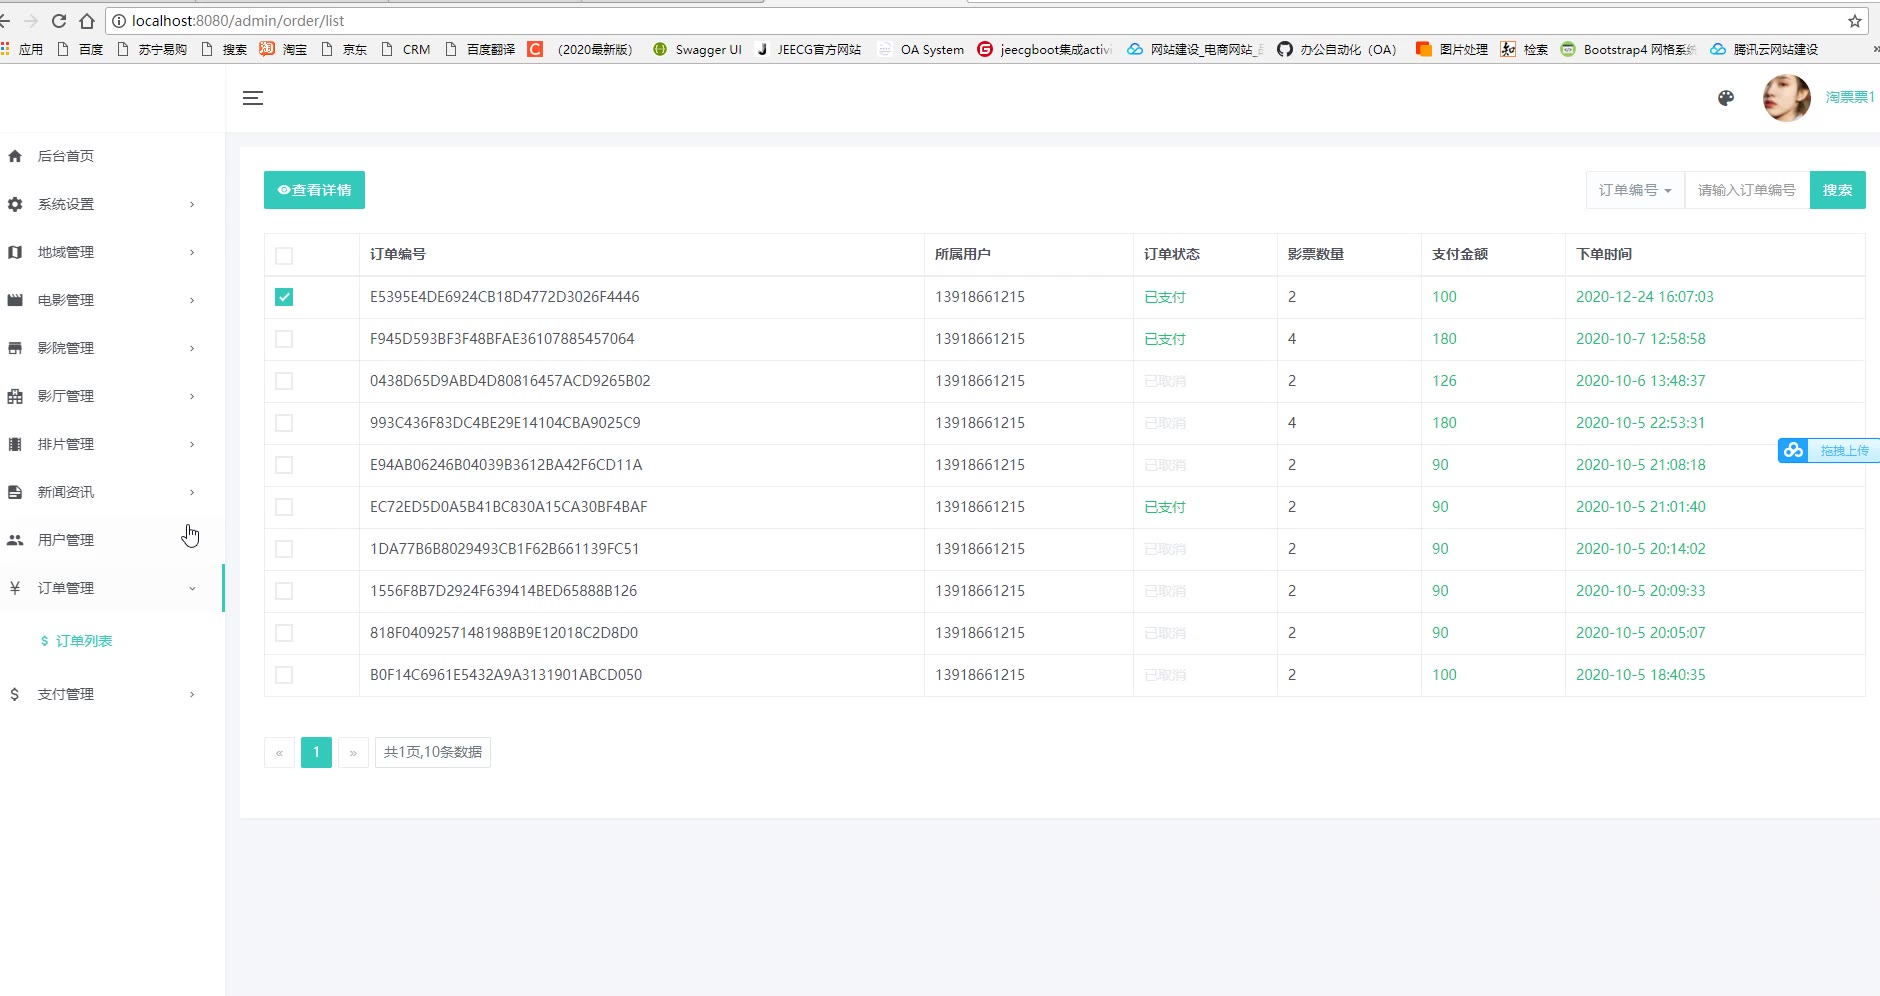Uncheck the checked order E5395E4DE6924CB18D4772D3026F4446
This screenshot has width=1880, height=996.
pyautogui.click(x=284, y=297)
